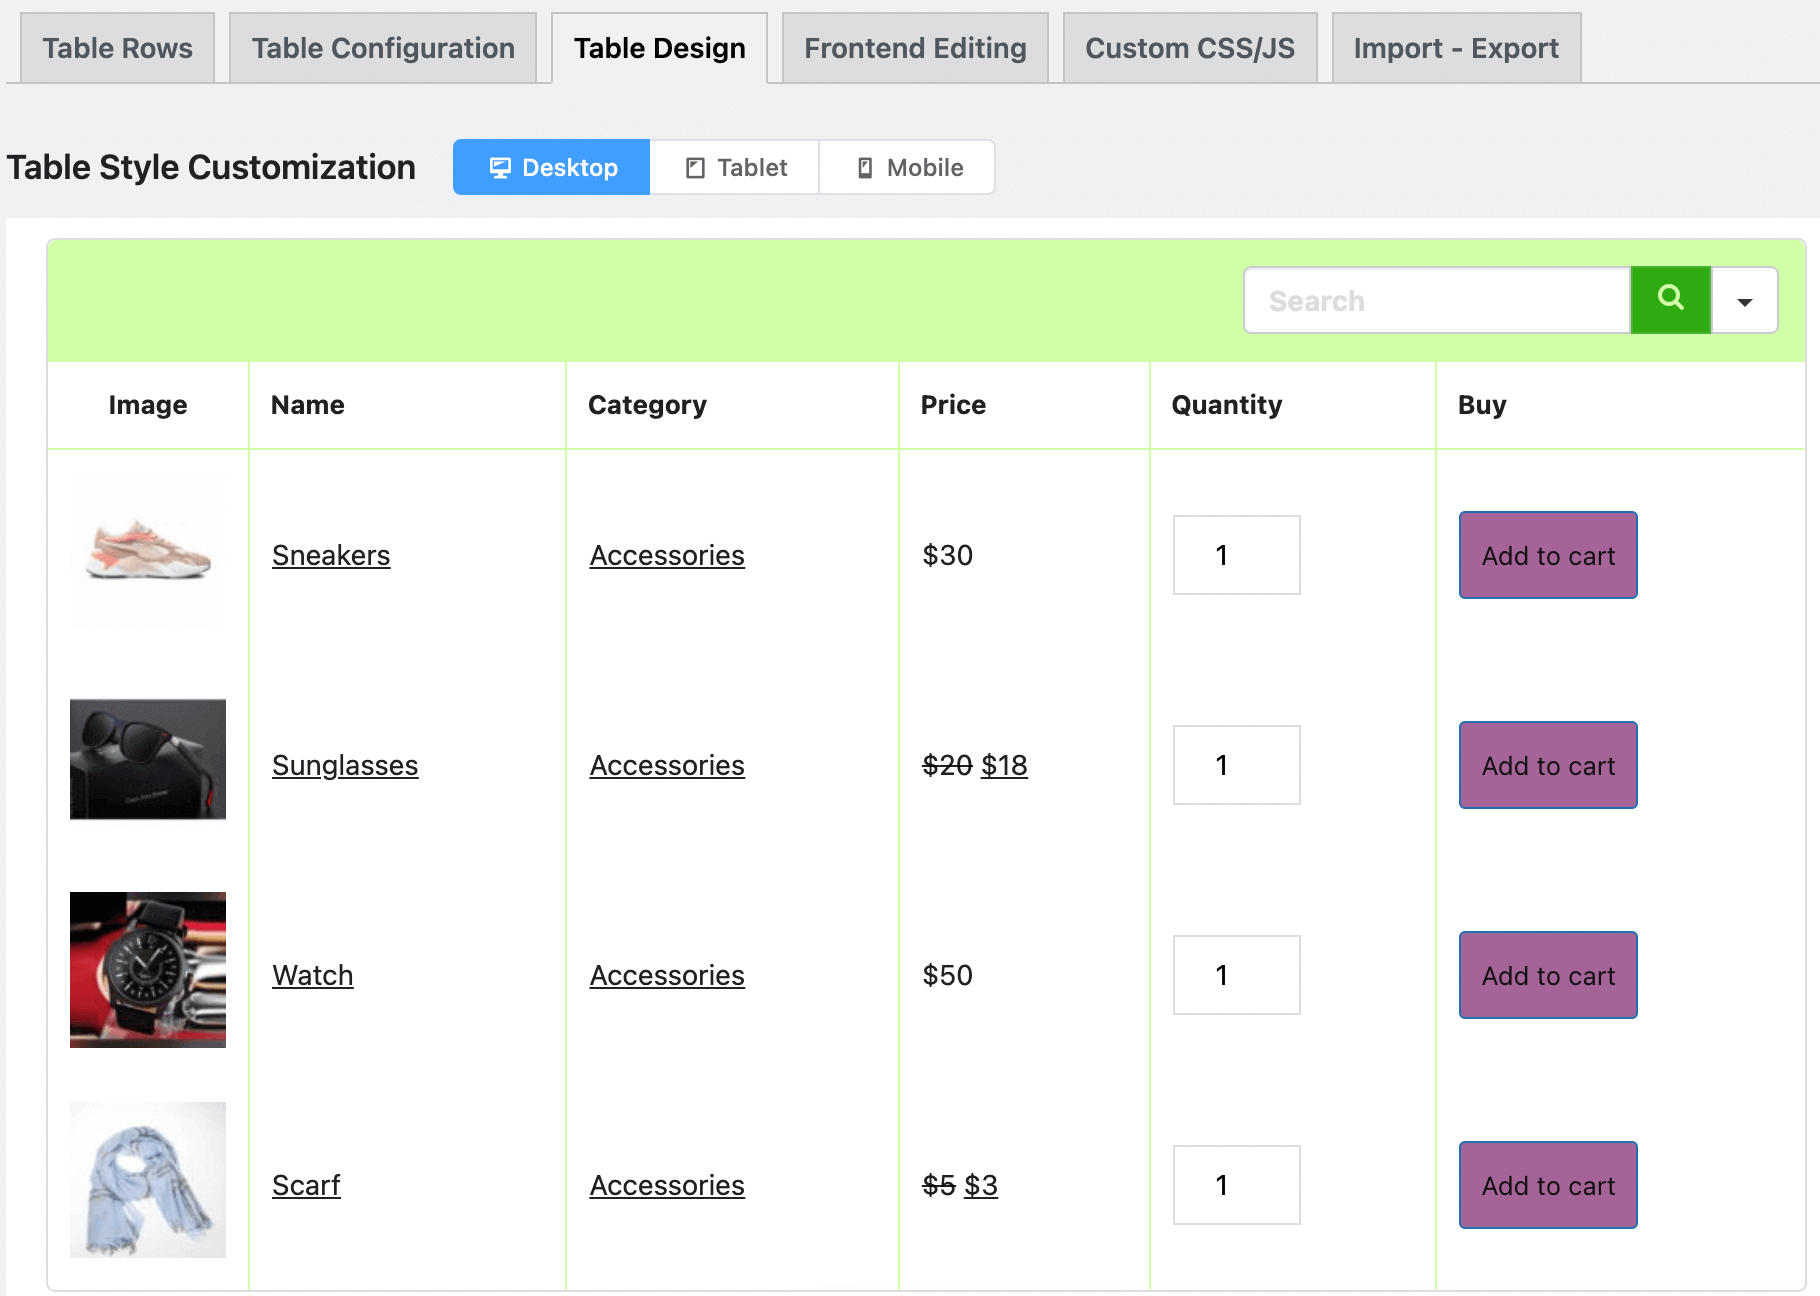Screen dimensions: 1820x1296
Task: Open the Accessories category beside Scarf
Action: [666, 1185]
